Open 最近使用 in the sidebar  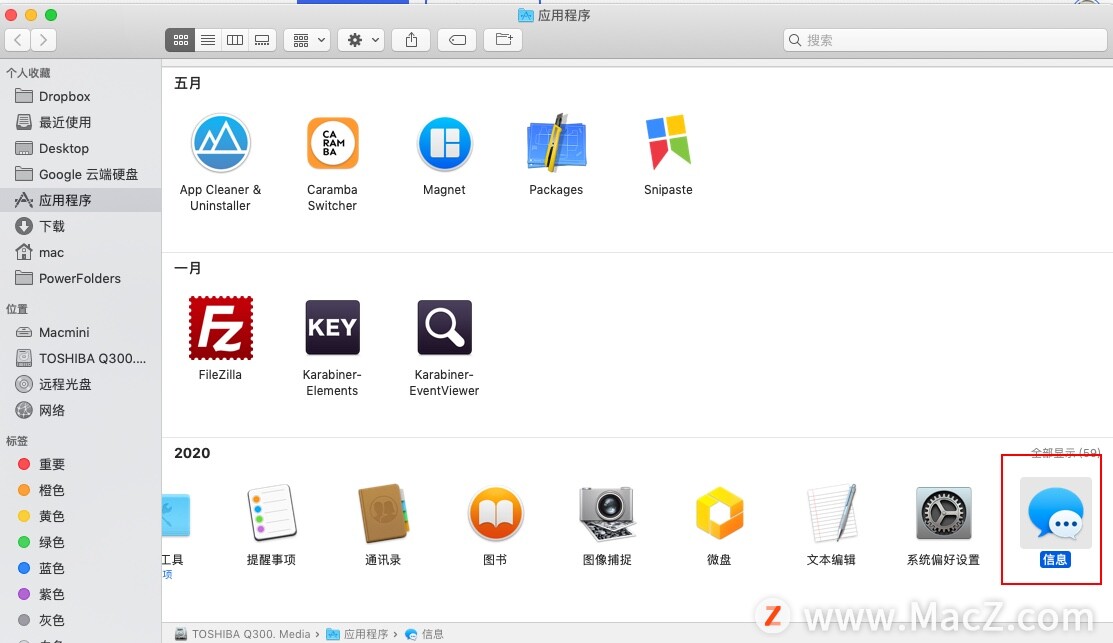pyautogui.click(x=81, y=122)
